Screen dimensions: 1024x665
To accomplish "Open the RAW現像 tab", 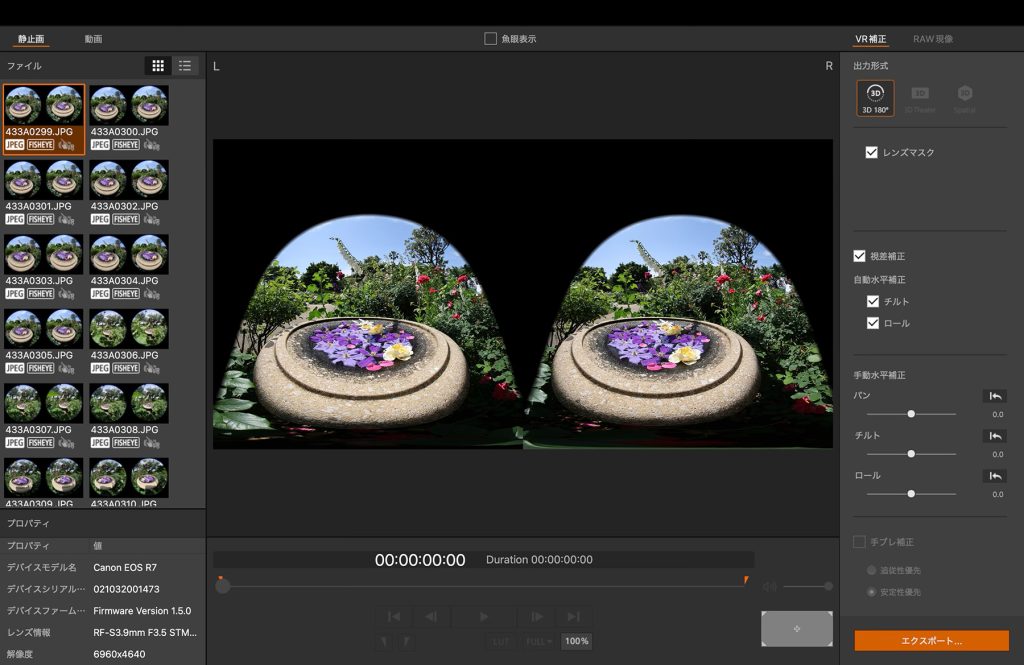I will pyautogui.click(x=932, y=39).
